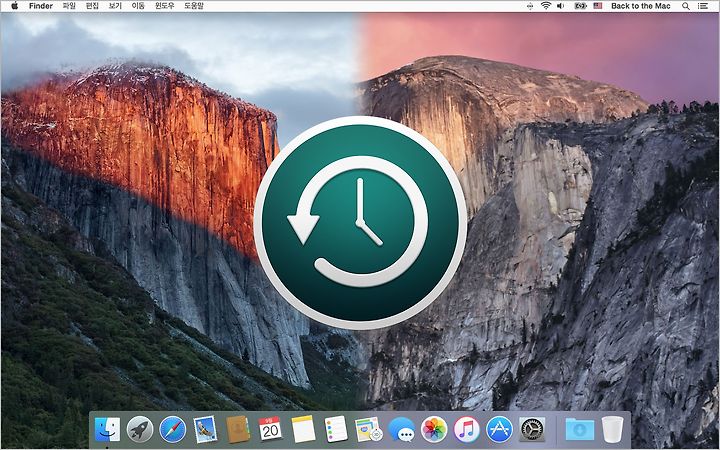720x450 pixels.
Task: Open the 윈도우 menu
Action: click(x=164, y=6)
